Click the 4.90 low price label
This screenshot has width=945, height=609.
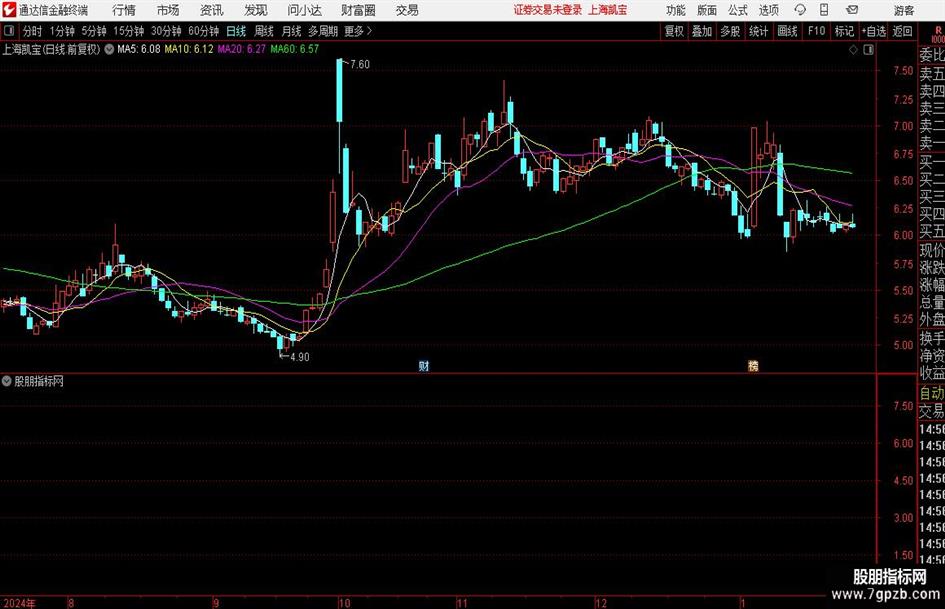(300, 357)
